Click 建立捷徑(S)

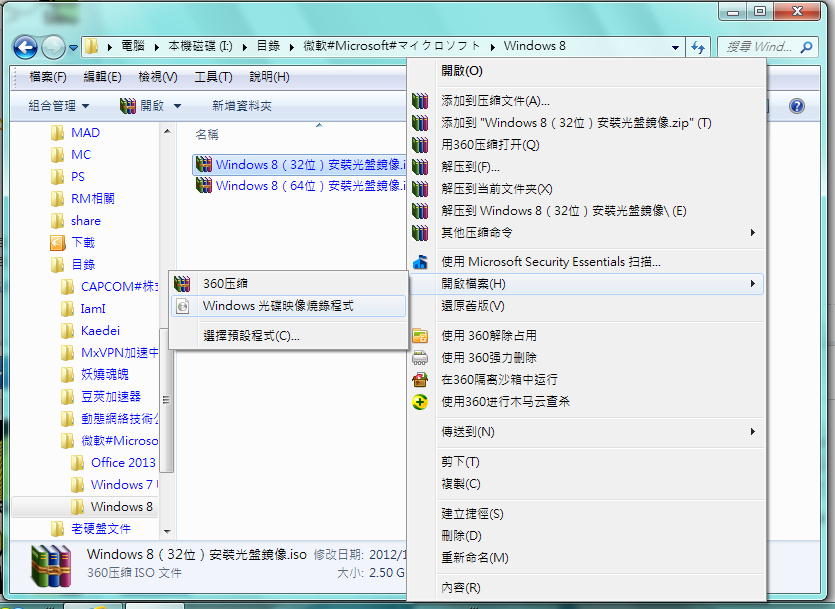coord(586,514)
